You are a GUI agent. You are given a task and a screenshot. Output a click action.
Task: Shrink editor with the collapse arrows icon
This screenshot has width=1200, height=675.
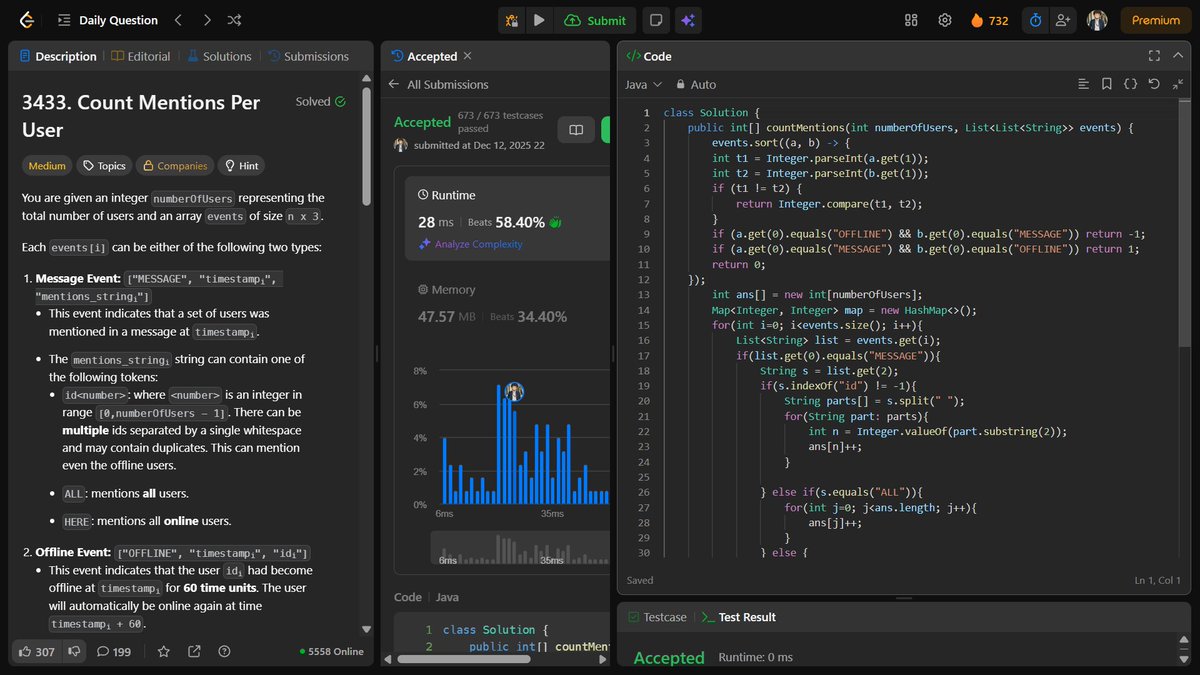(1178, 84)
